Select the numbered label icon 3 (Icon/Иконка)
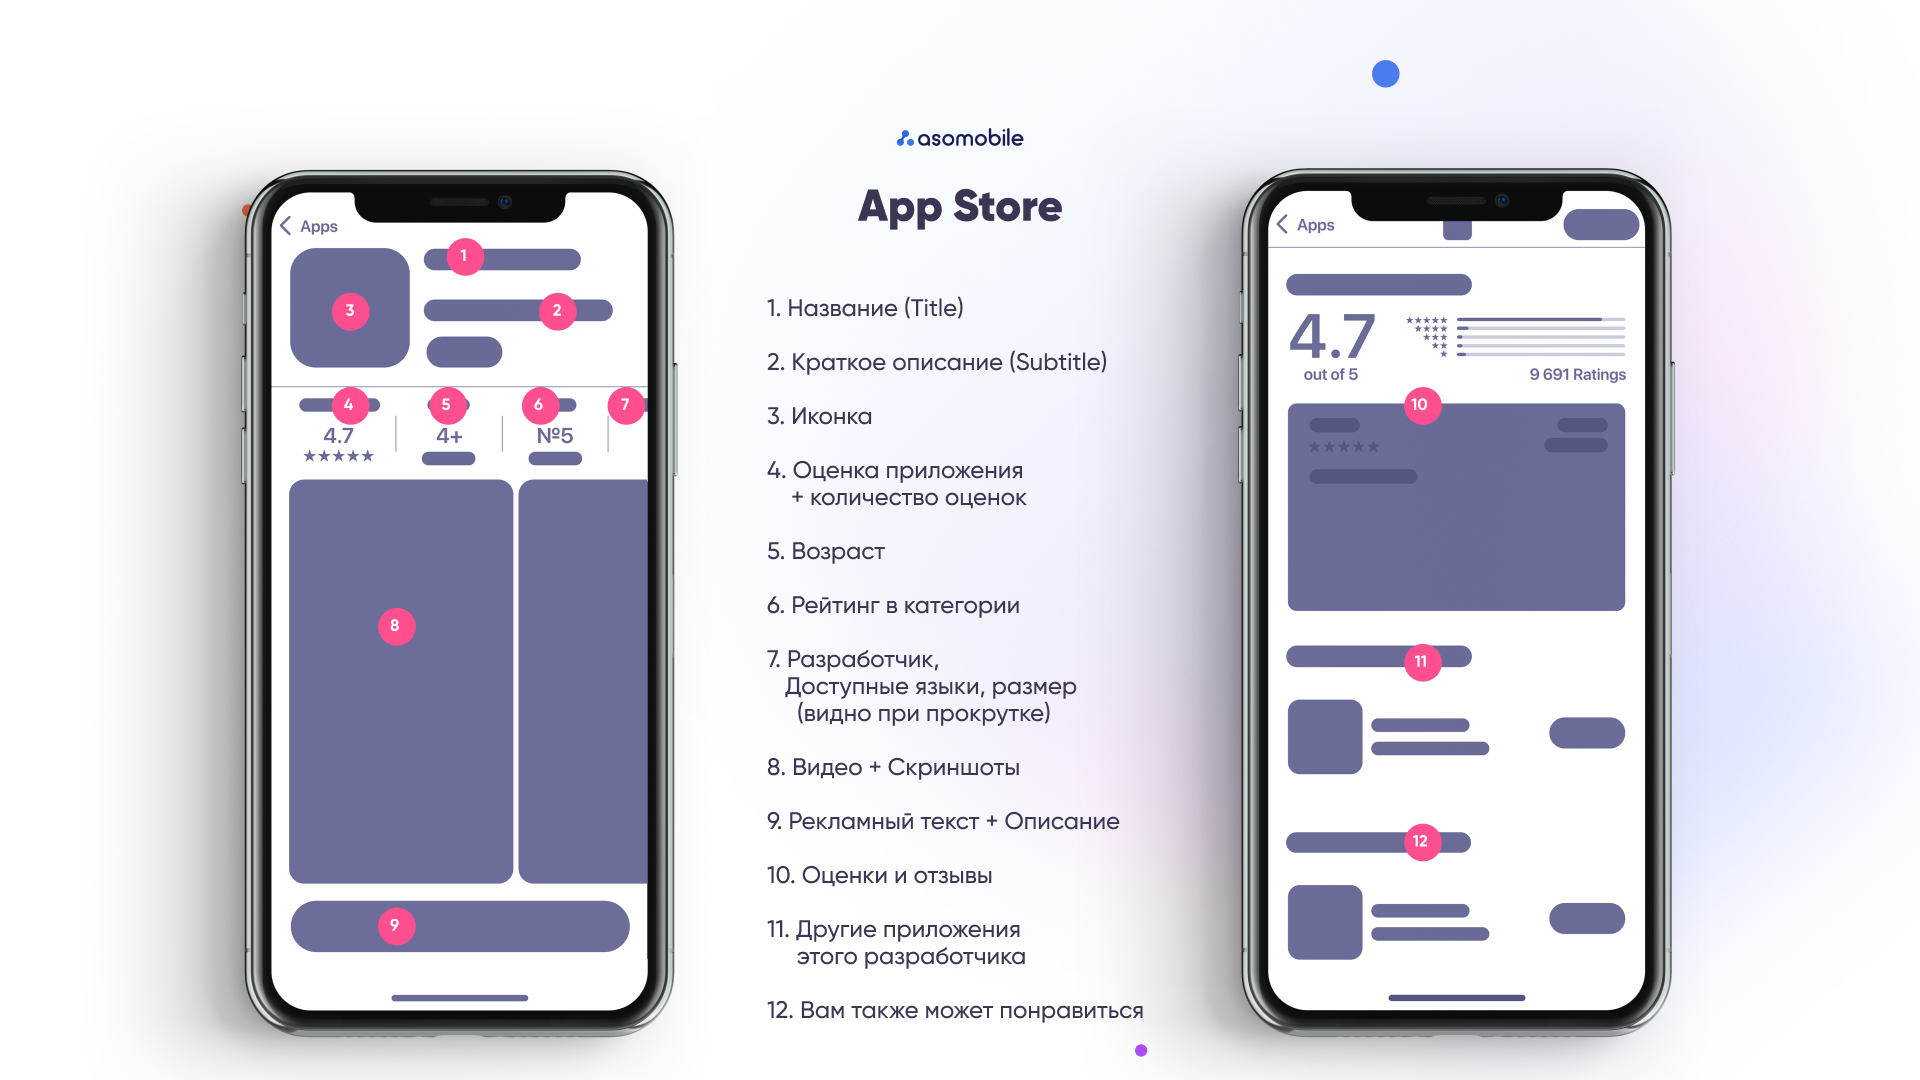The height and width of the screenshot is (1080, 1920). [x=349, y=310]
